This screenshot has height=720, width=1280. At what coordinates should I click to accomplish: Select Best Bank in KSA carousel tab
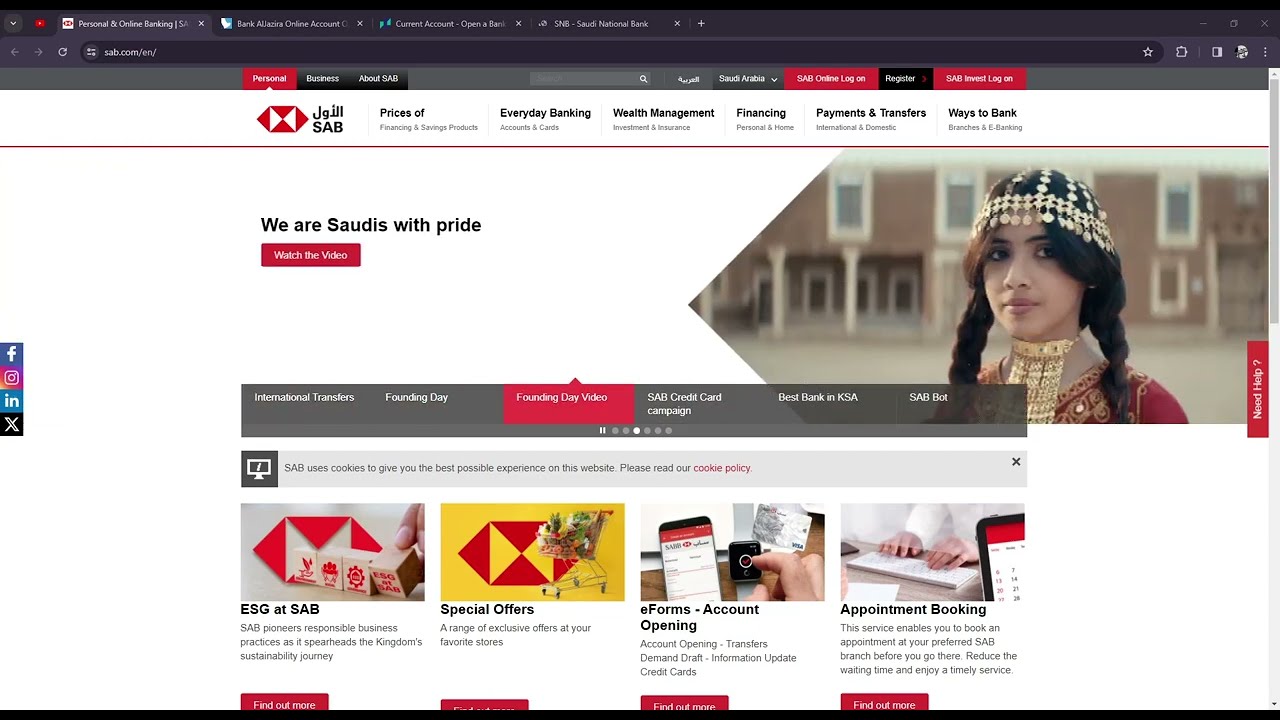click(830, 404)
